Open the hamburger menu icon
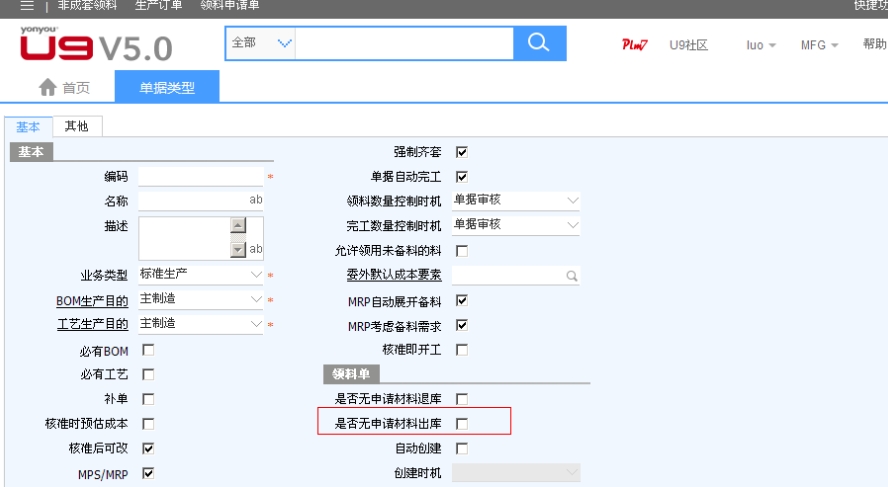Screen dimensions: 888x487 [27, 6]
